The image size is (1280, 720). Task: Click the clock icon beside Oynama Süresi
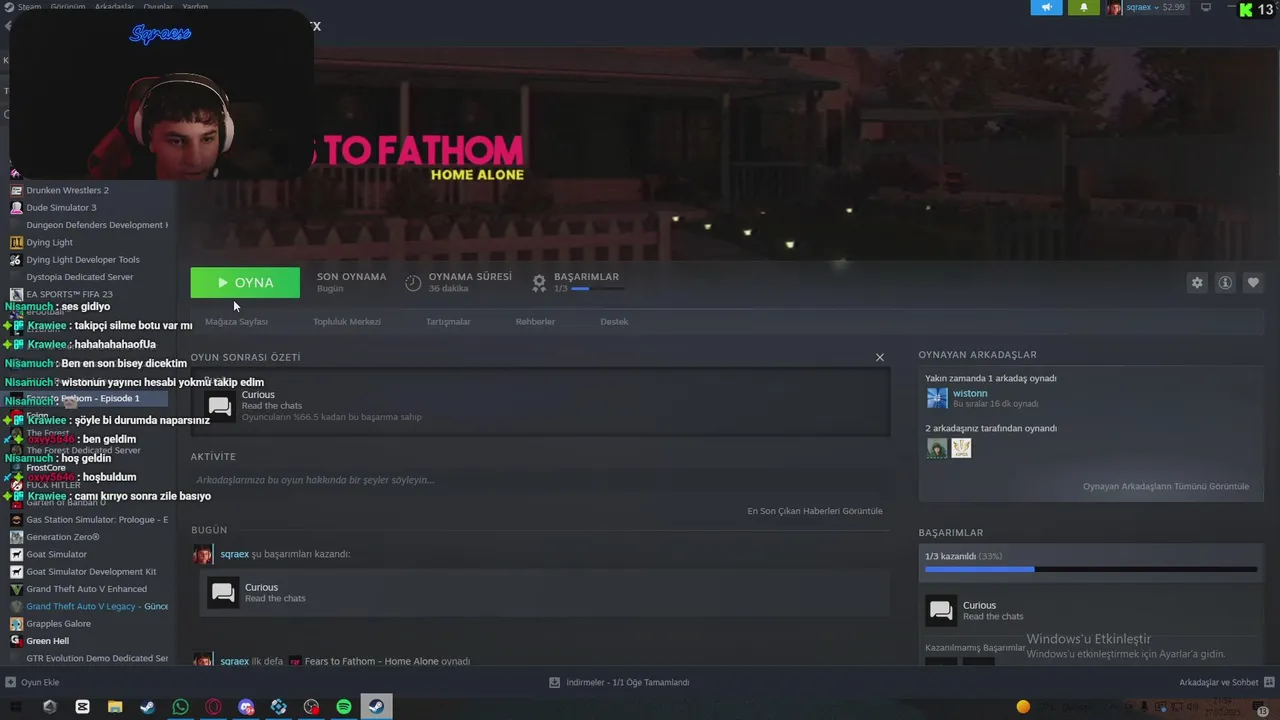pyautogui.click(x=413, y=283)
